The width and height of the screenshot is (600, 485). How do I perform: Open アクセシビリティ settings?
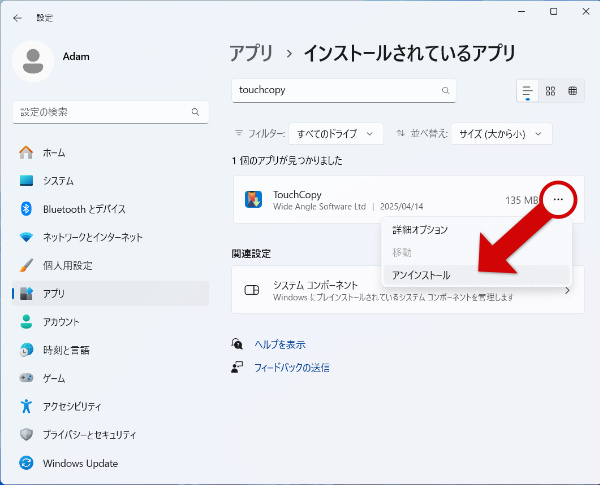(111, 406)
